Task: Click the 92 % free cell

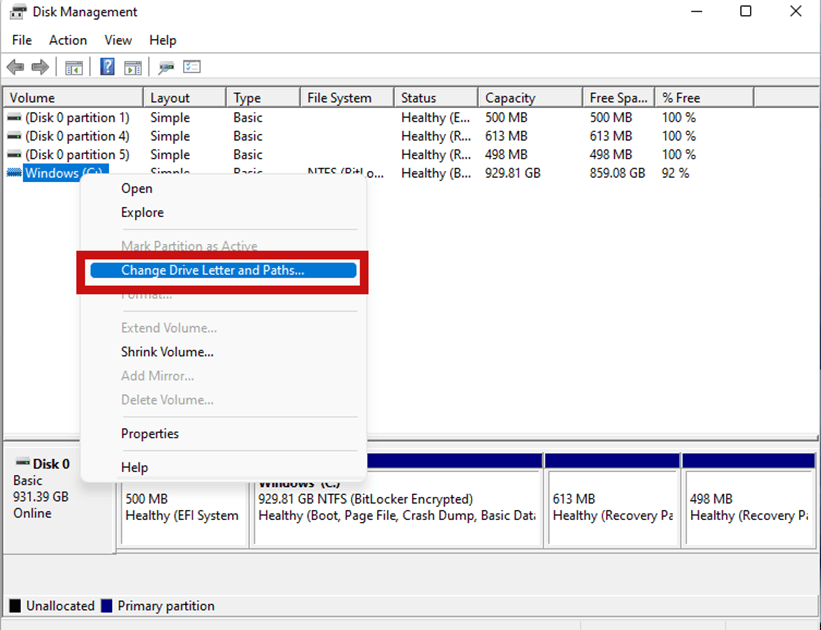Action: click(675, 173)
